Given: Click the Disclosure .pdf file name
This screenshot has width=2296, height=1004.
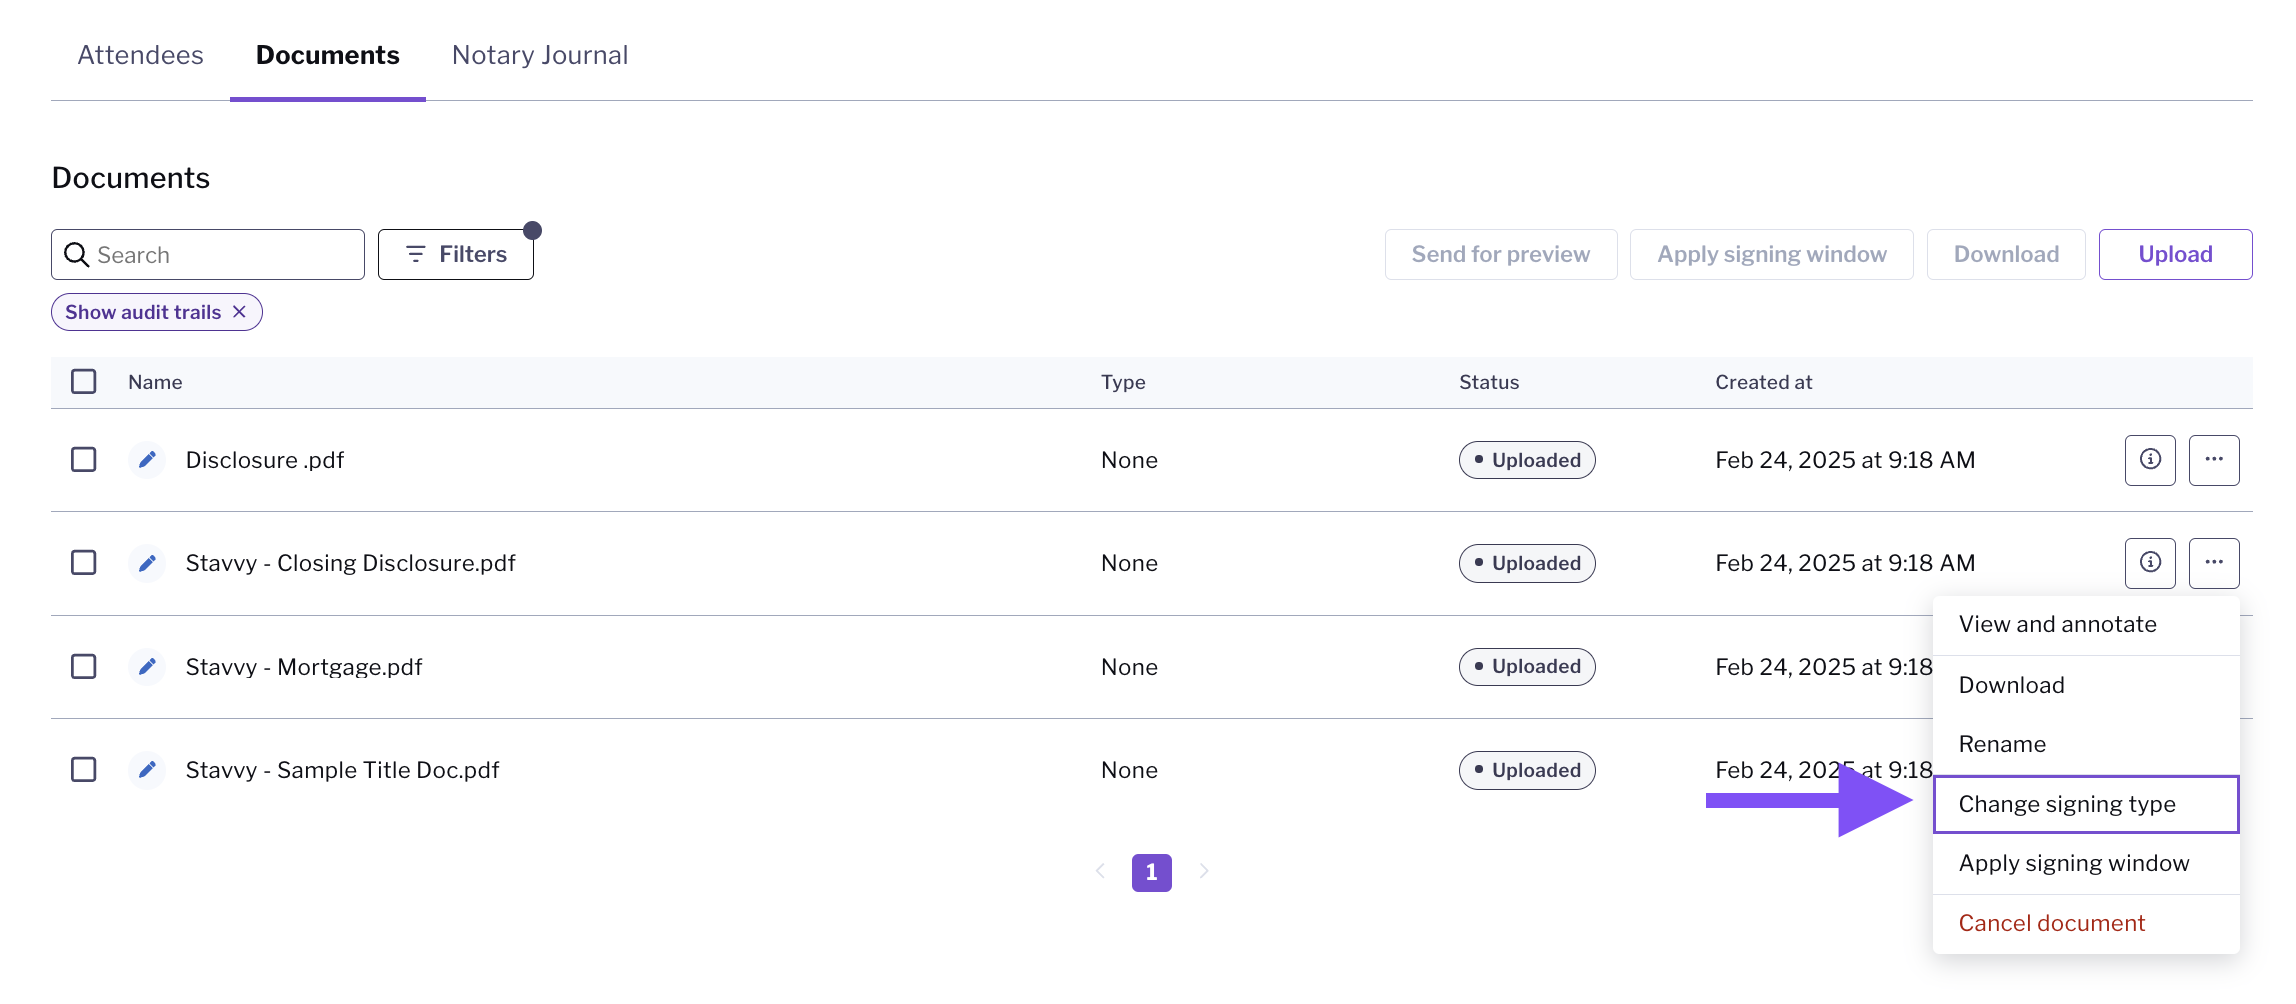Looking at the screenshot, I should (265, 460).
